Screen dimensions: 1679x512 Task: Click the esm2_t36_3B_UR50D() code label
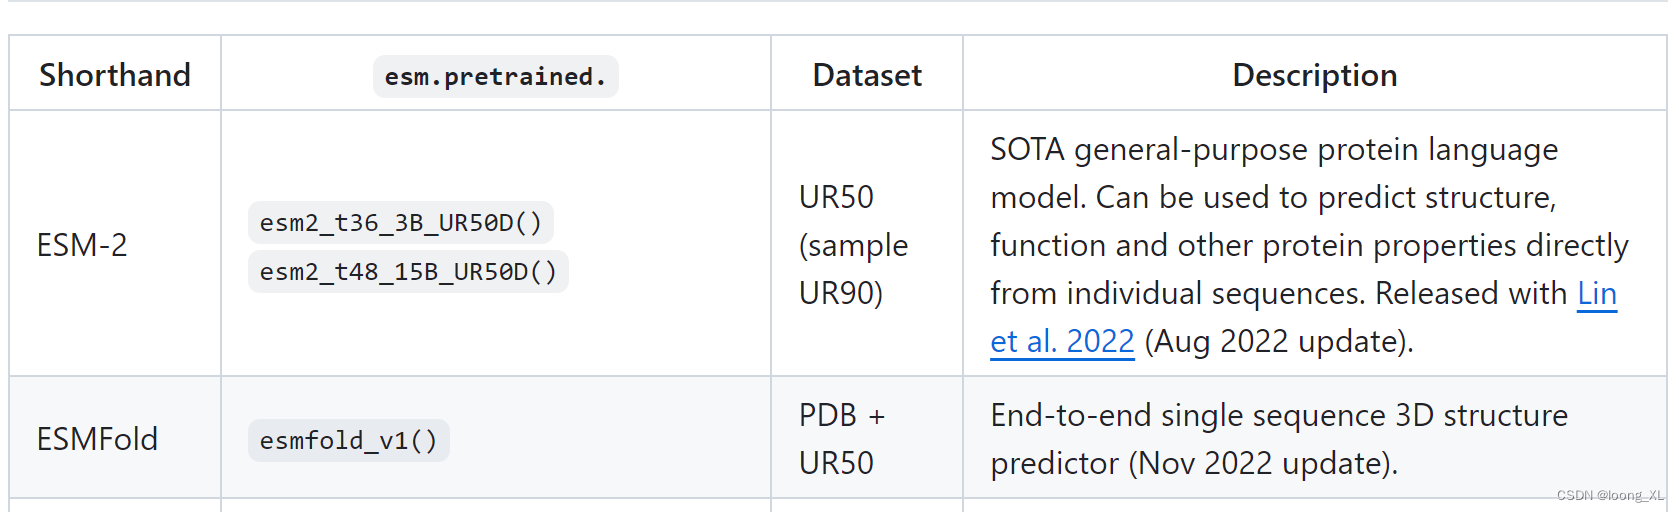coord(401,223)
